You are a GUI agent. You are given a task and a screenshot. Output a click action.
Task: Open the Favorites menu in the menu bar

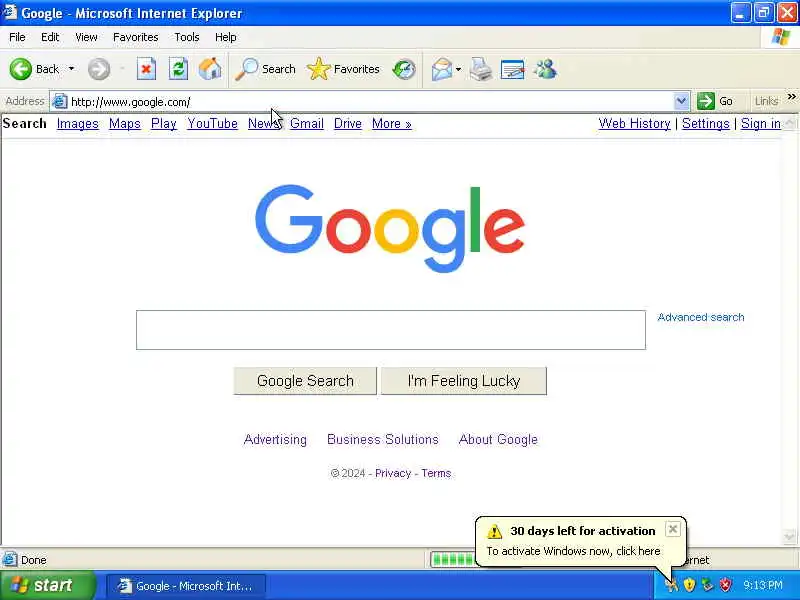(x=136, y=37)
